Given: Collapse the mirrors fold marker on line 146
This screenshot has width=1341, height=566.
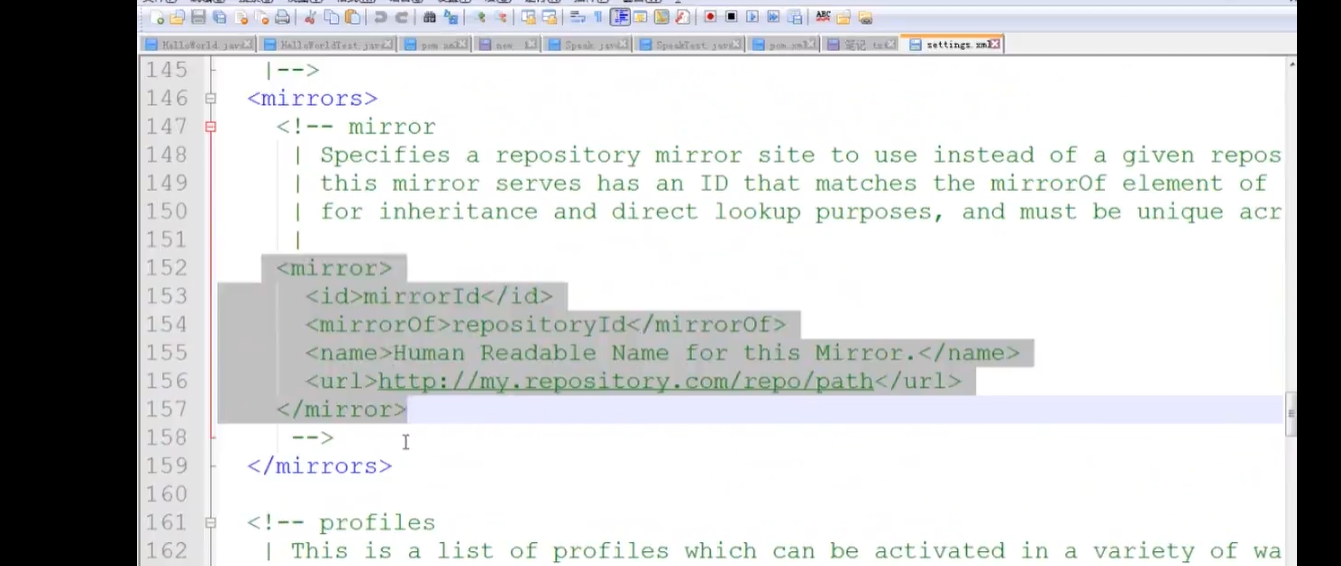Looking at the screenshot, I should [210, 98].
